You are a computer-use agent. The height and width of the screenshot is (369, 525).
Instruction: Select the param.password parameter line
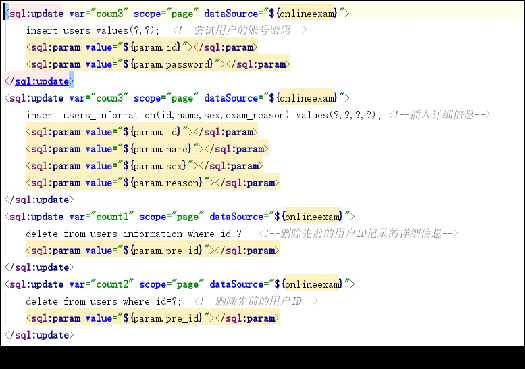pyautogui.click(x=158, y=64)
